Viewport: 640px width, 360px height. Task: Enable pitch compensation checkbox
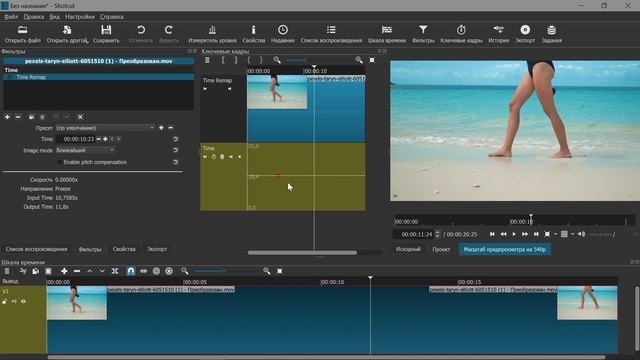point(59,162)
